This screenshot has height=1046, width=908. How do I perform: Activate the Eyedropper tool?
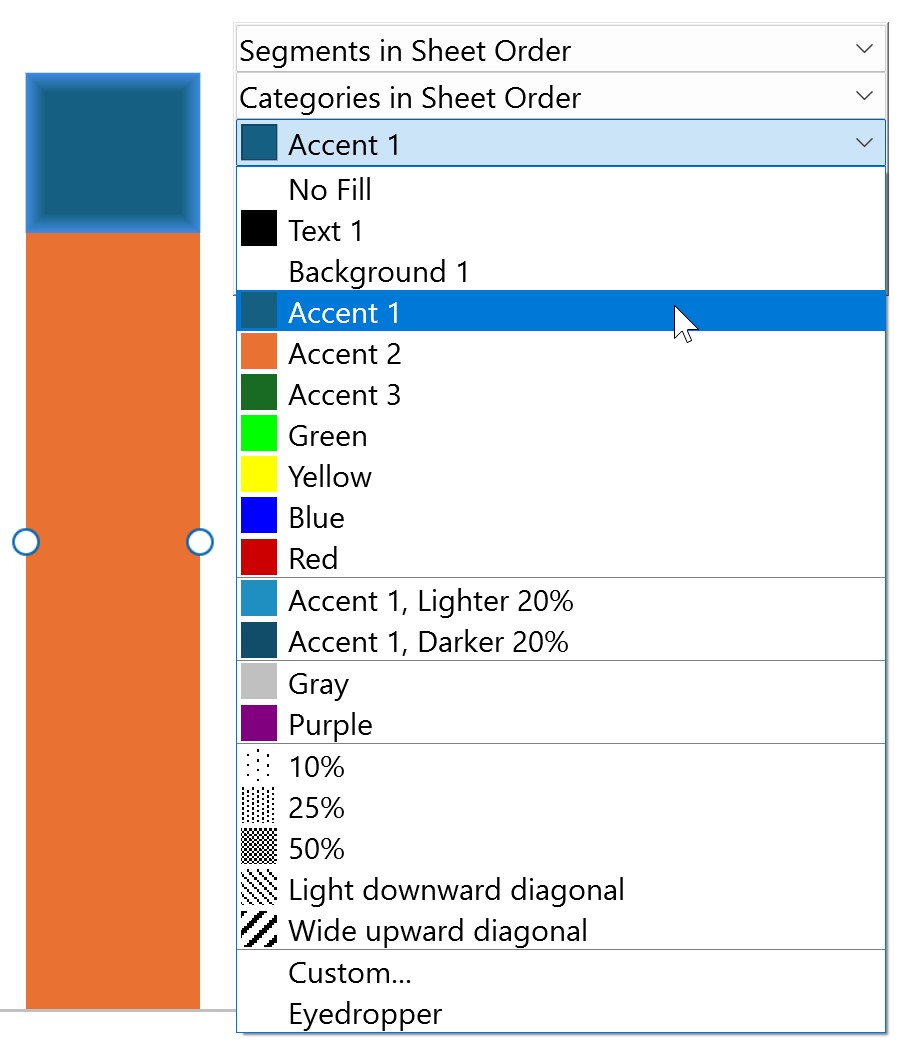[365, 1014]
